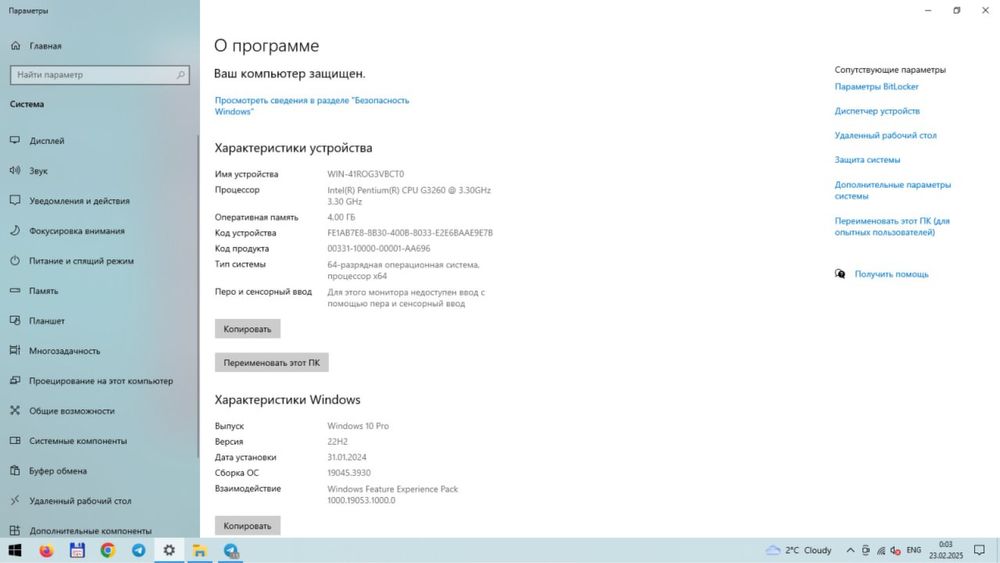Copy device specs with upper Копировать button
This screenshot has width=1000, height=563.
(x=247, y=329)
